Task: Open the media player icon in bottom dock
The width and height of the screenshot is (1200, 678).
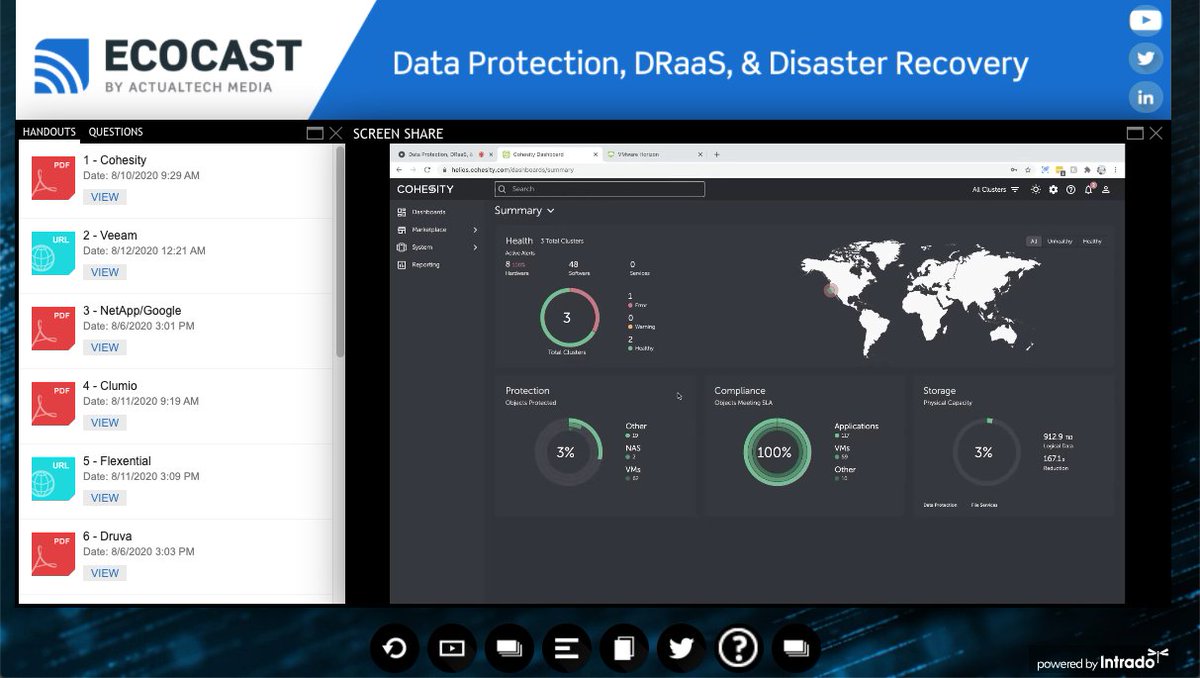Action: click(452, 648)
